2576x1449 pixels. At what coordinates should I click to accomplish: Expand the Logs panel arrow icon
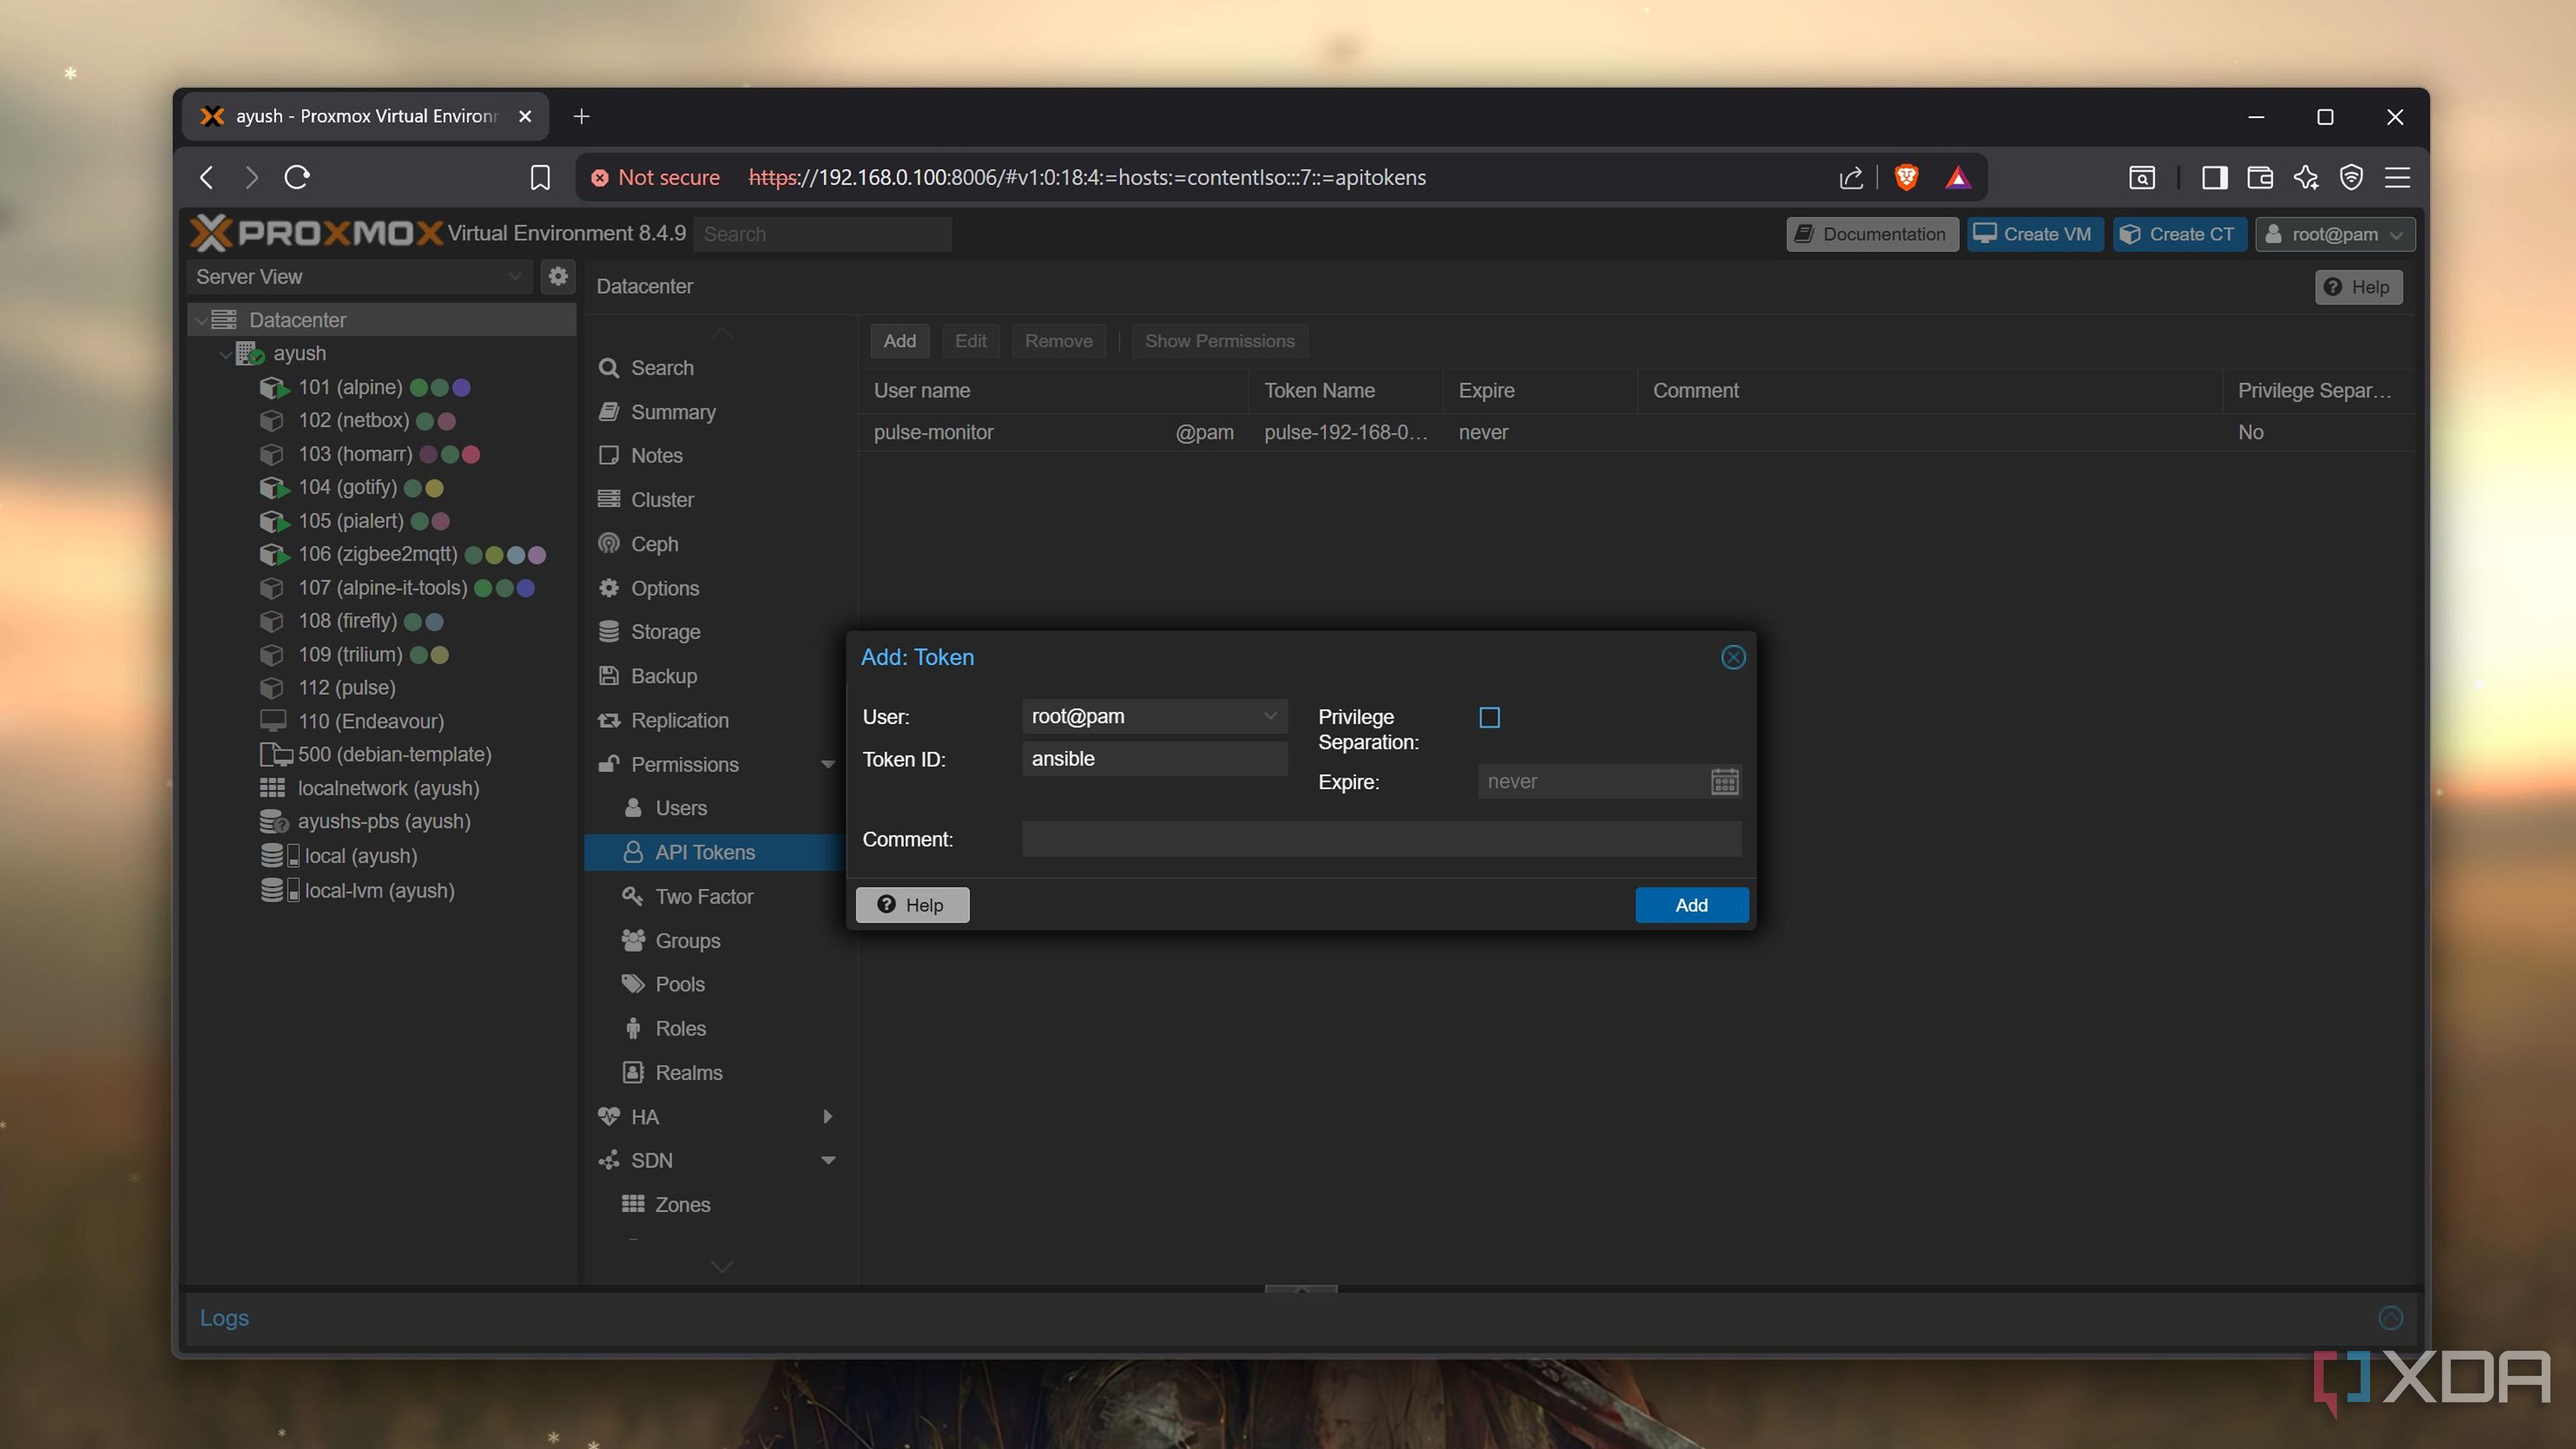2390,1317
